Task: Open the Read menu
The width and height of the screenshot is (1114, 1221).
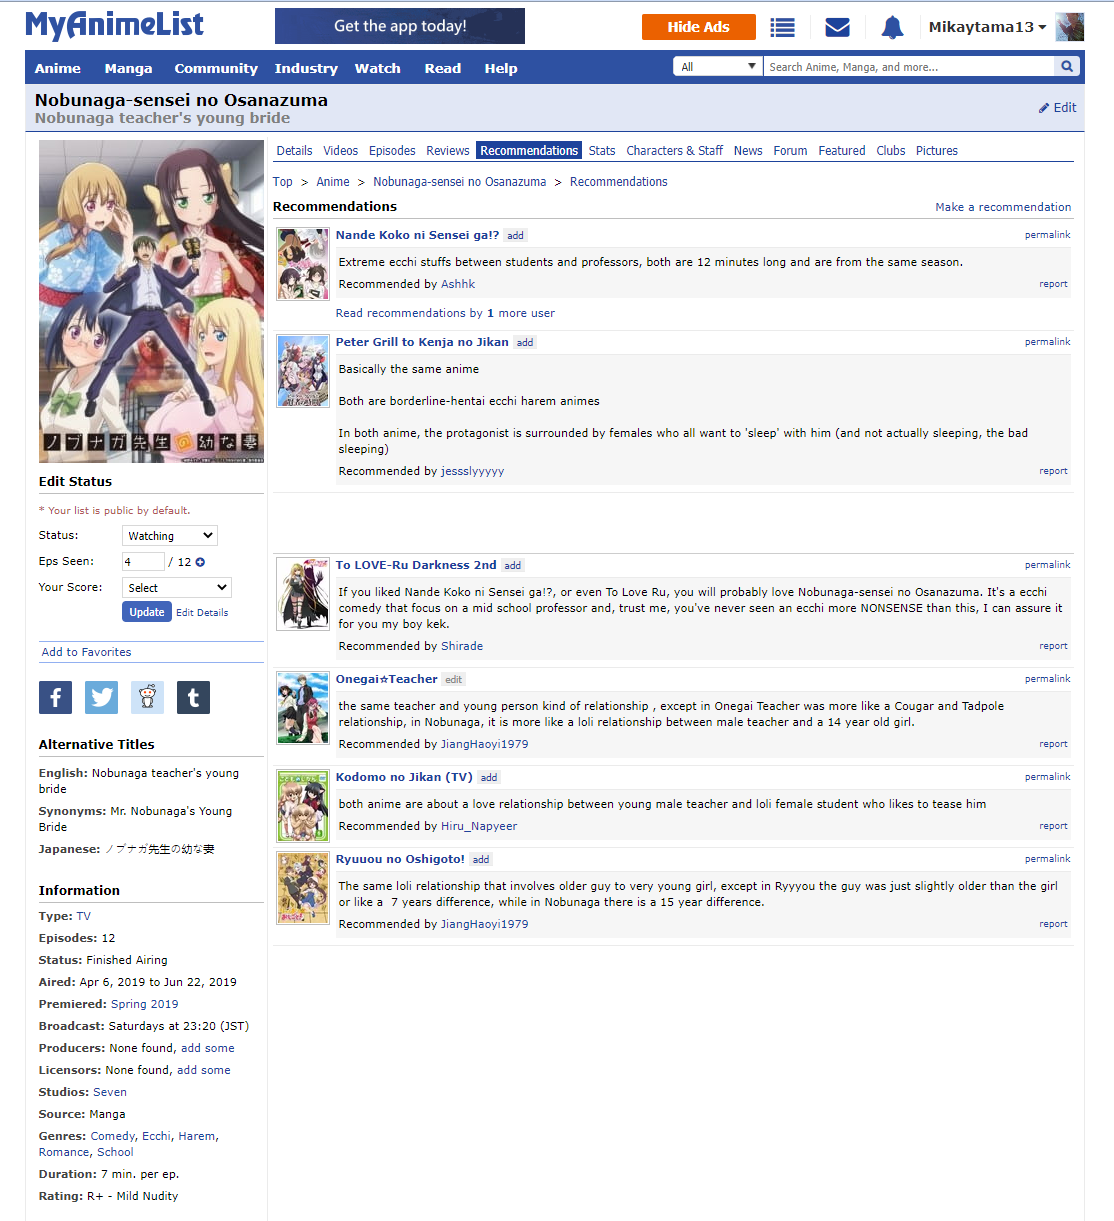Action: [443, 68]
